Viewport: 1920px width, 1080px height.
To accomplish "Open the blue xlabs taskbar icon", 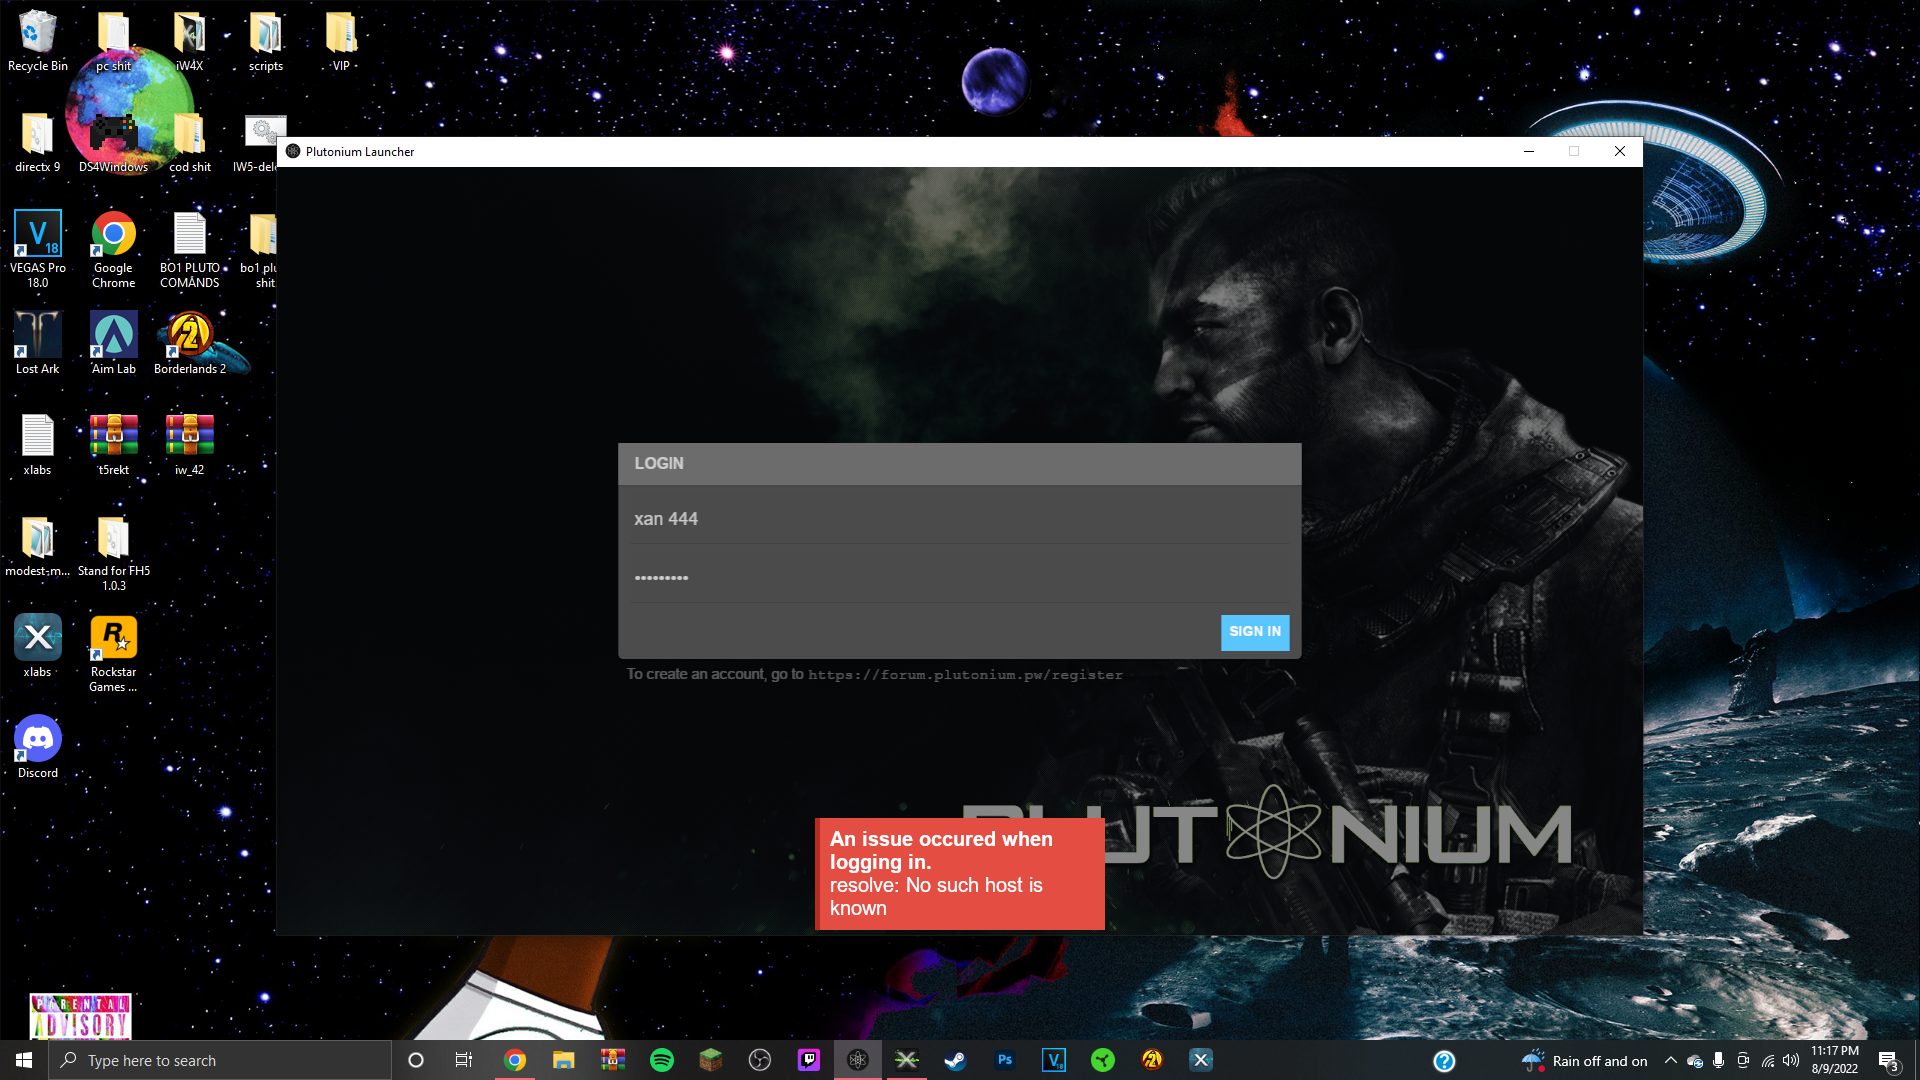I will click(1201, 1060).
